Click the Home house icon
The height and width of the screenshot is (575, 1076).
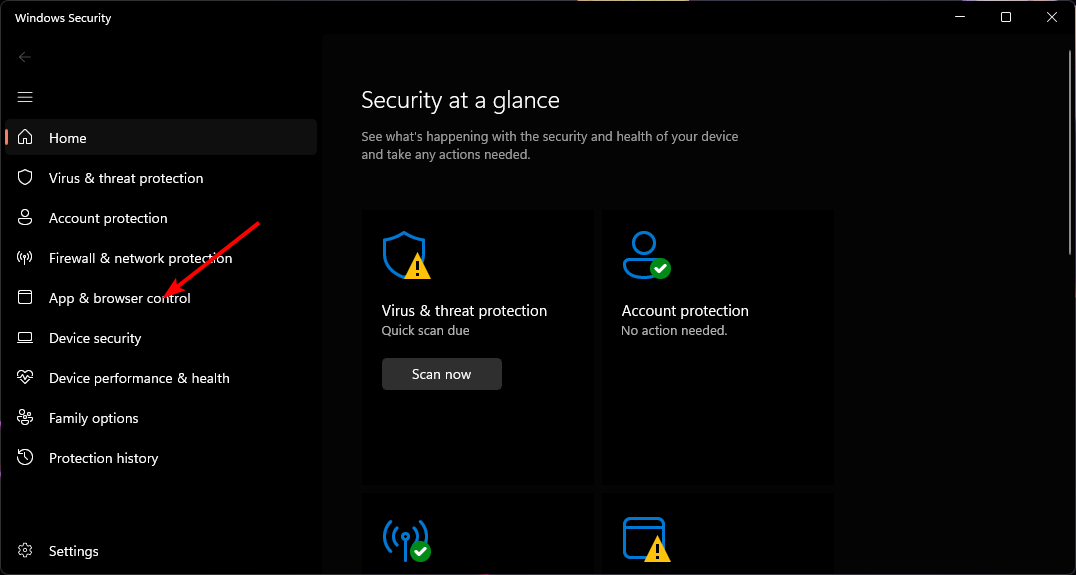pos(25,137)
